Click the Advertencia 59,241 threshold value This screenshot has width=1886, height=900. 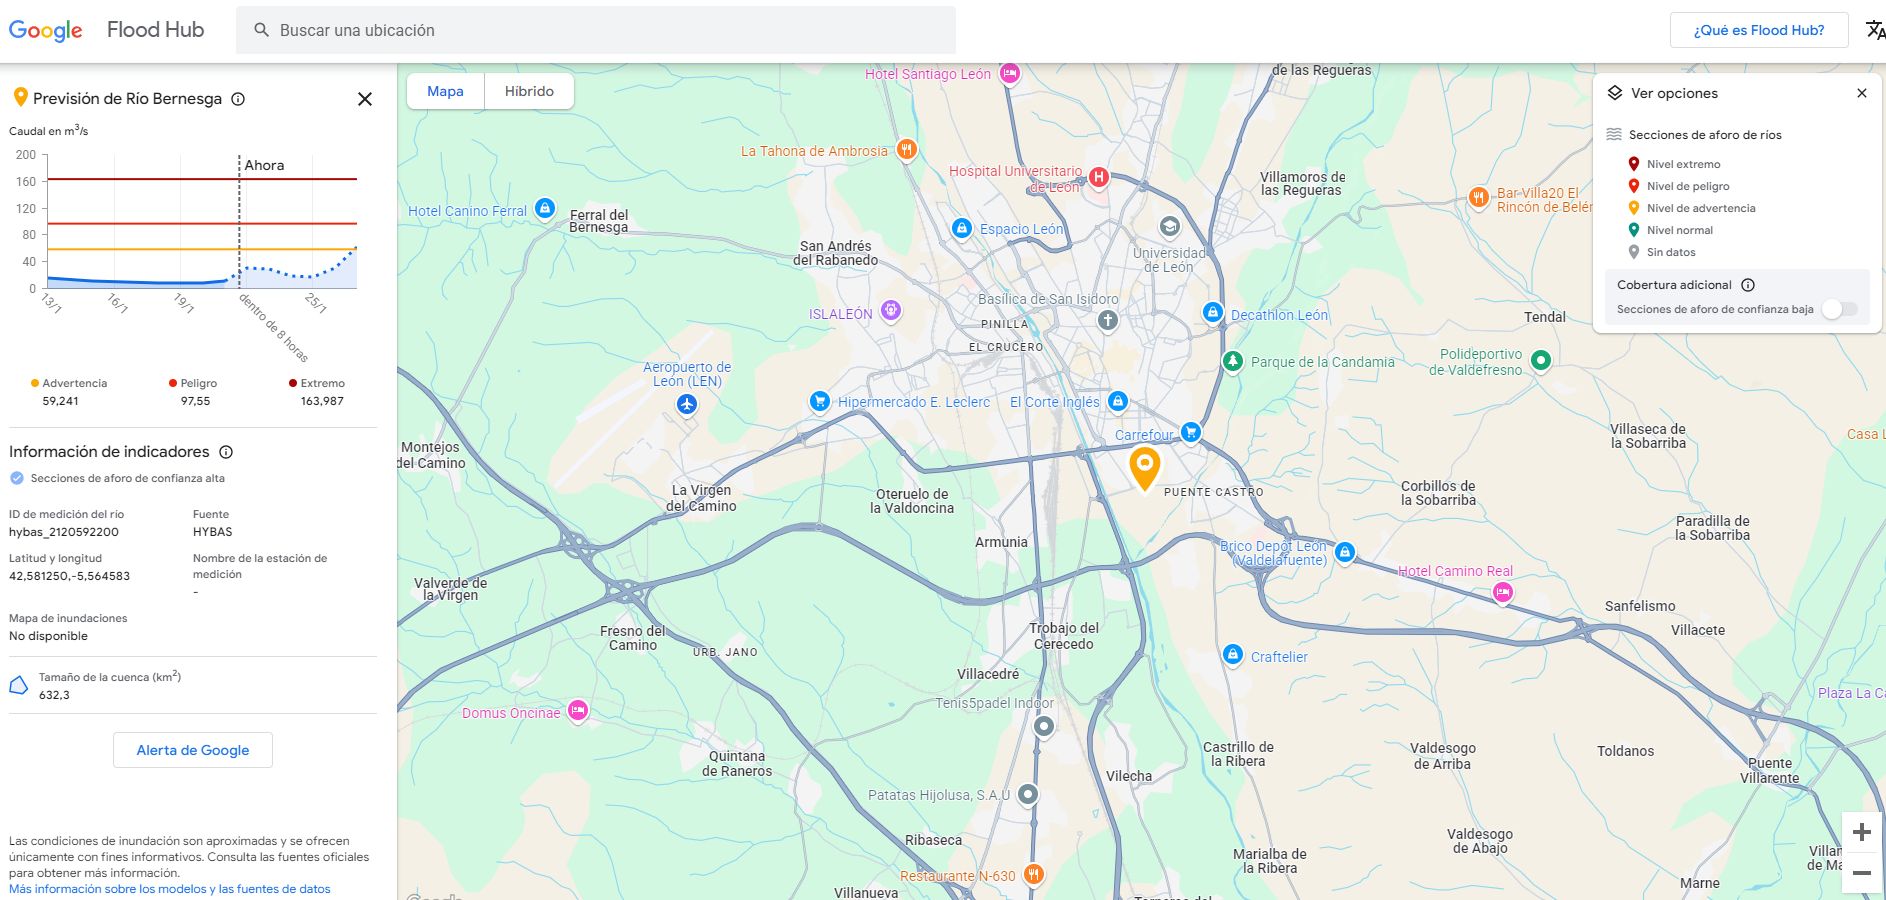pos(60,401)
